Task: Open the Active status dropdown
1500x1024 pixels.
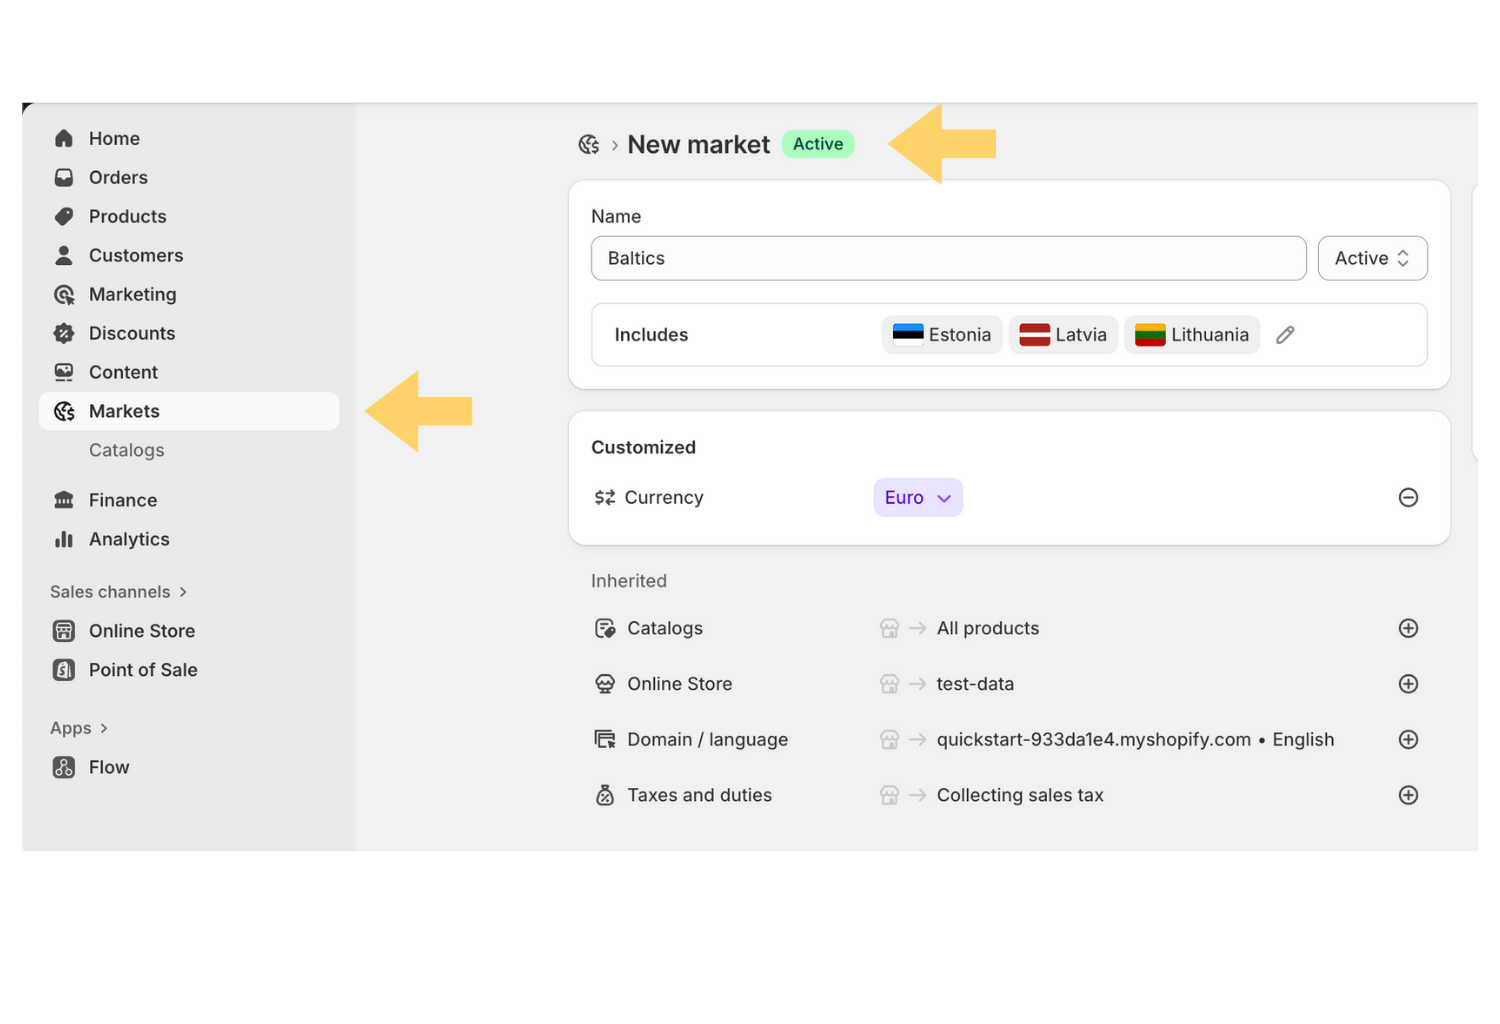Action: pyautogui.click(x=1372, y=258)
